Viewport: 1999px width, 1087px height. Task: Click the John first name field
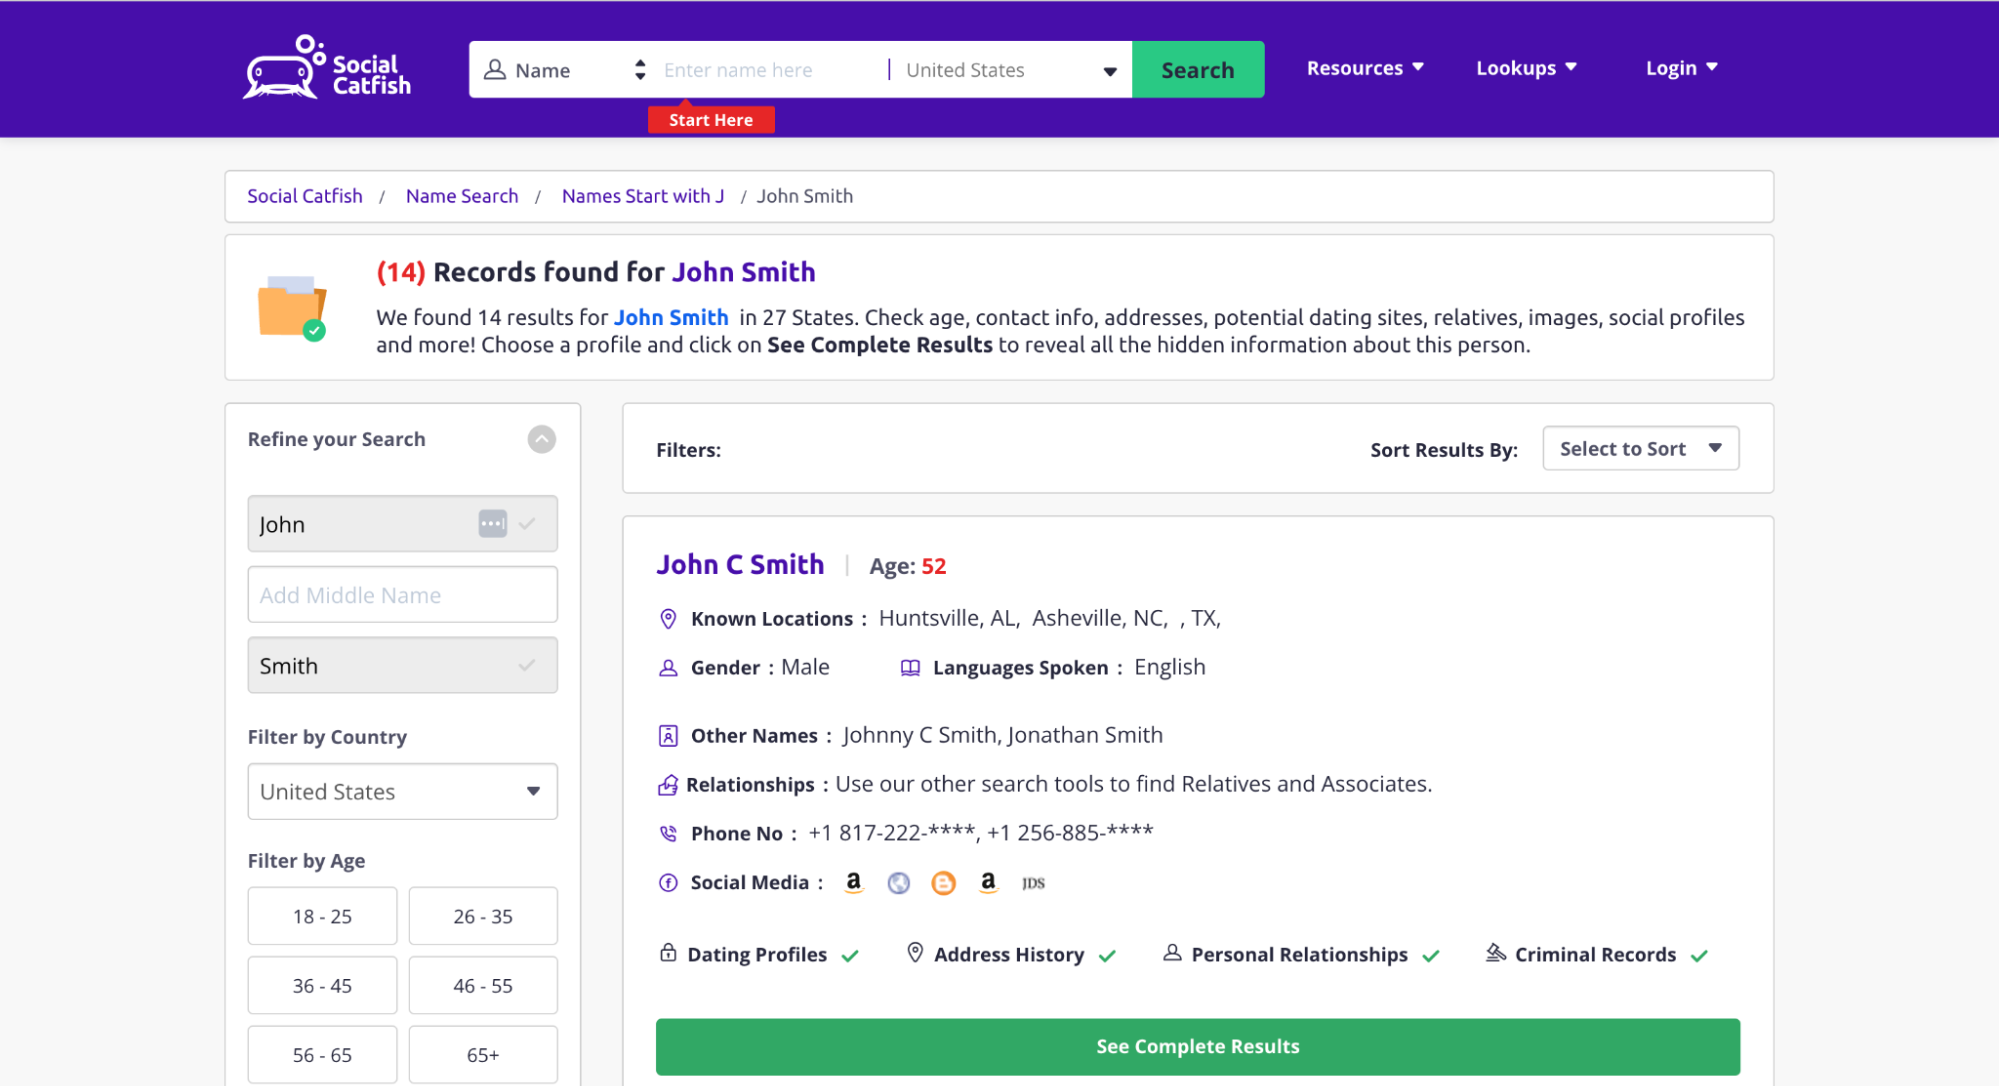point(403,524)
